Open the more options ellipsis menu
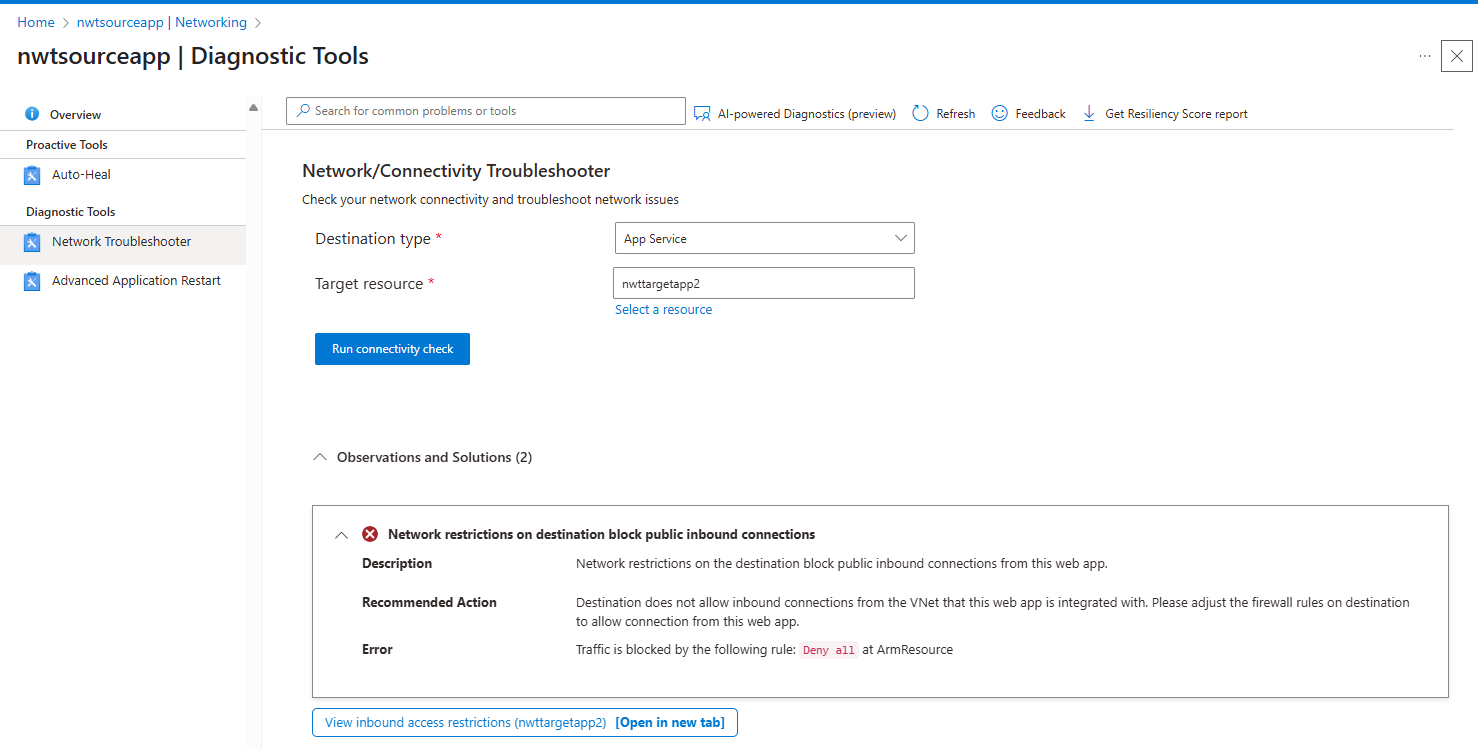 point(1425,57)
